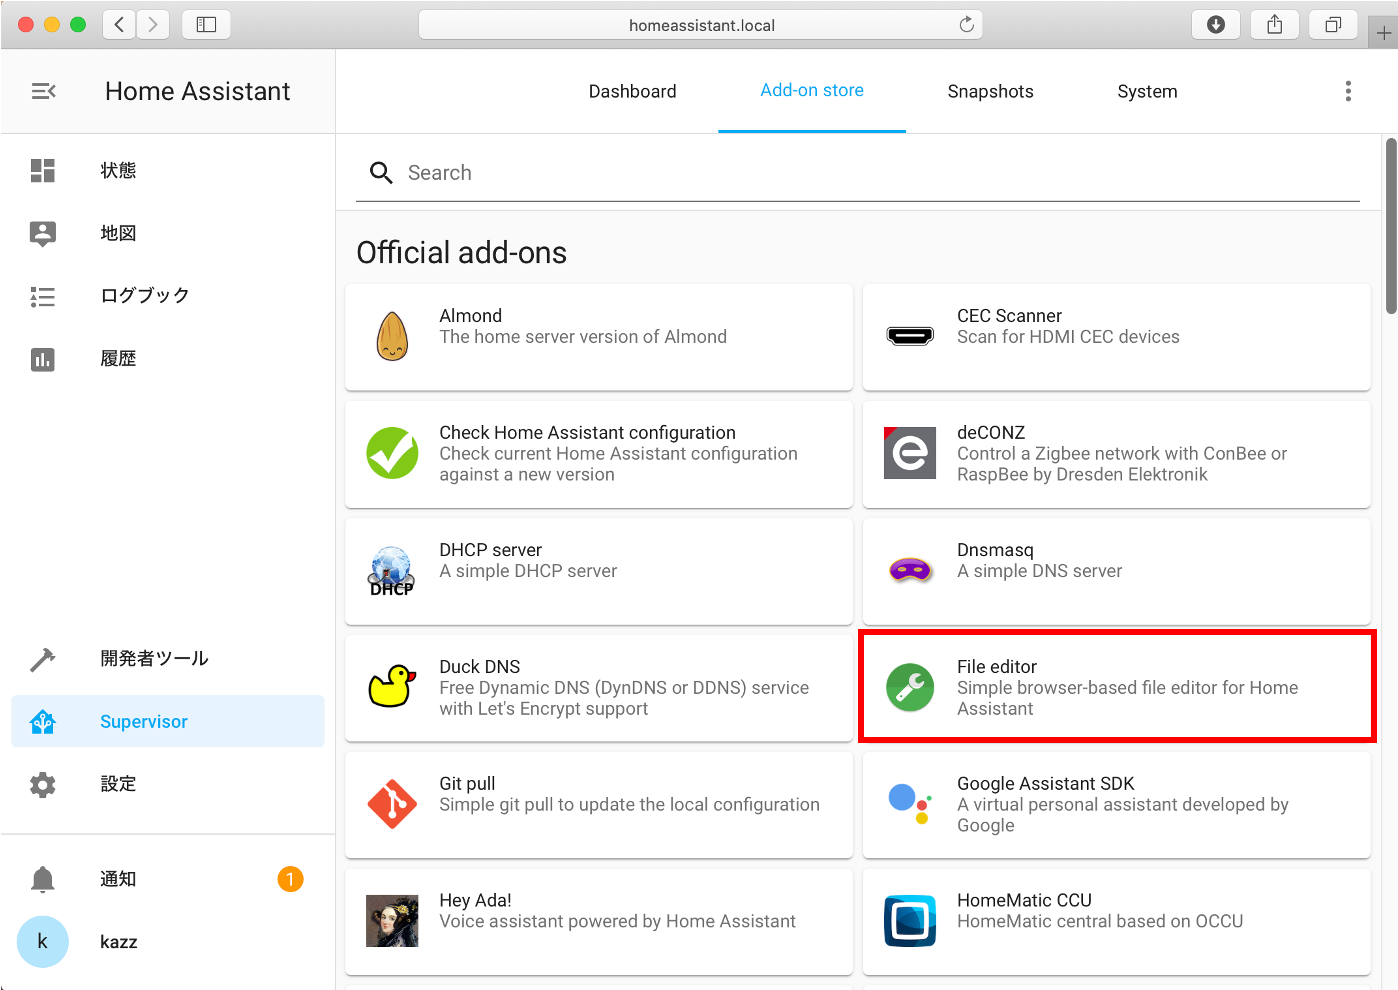Click the 通知 bell icon
This screenshot has height=990, width=1398.
[x=43, y=879]
